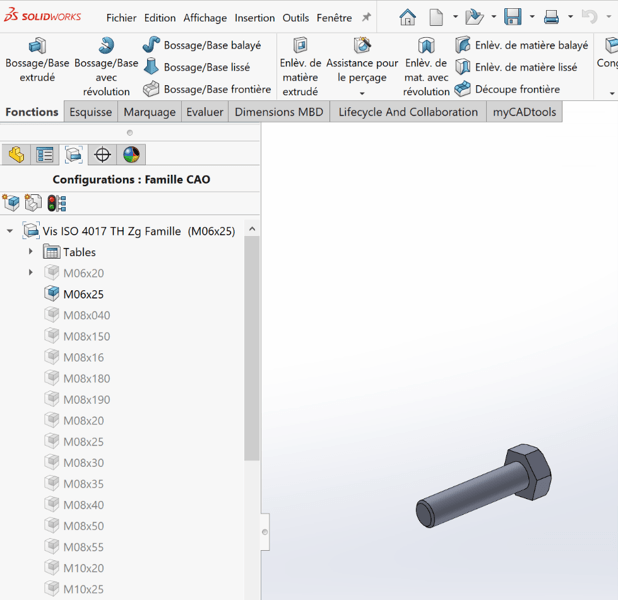Open the Fenêtre menu
This screenshot has height=600, width=618.
pos(334,18)
